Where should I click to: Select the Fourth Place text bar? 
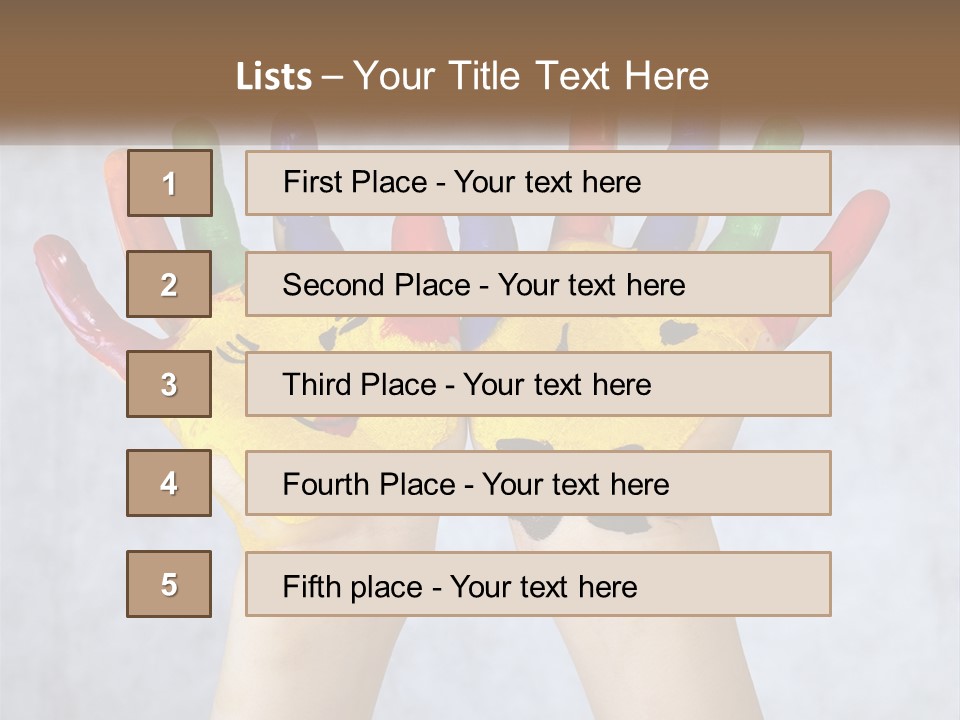tap(538, 484)
